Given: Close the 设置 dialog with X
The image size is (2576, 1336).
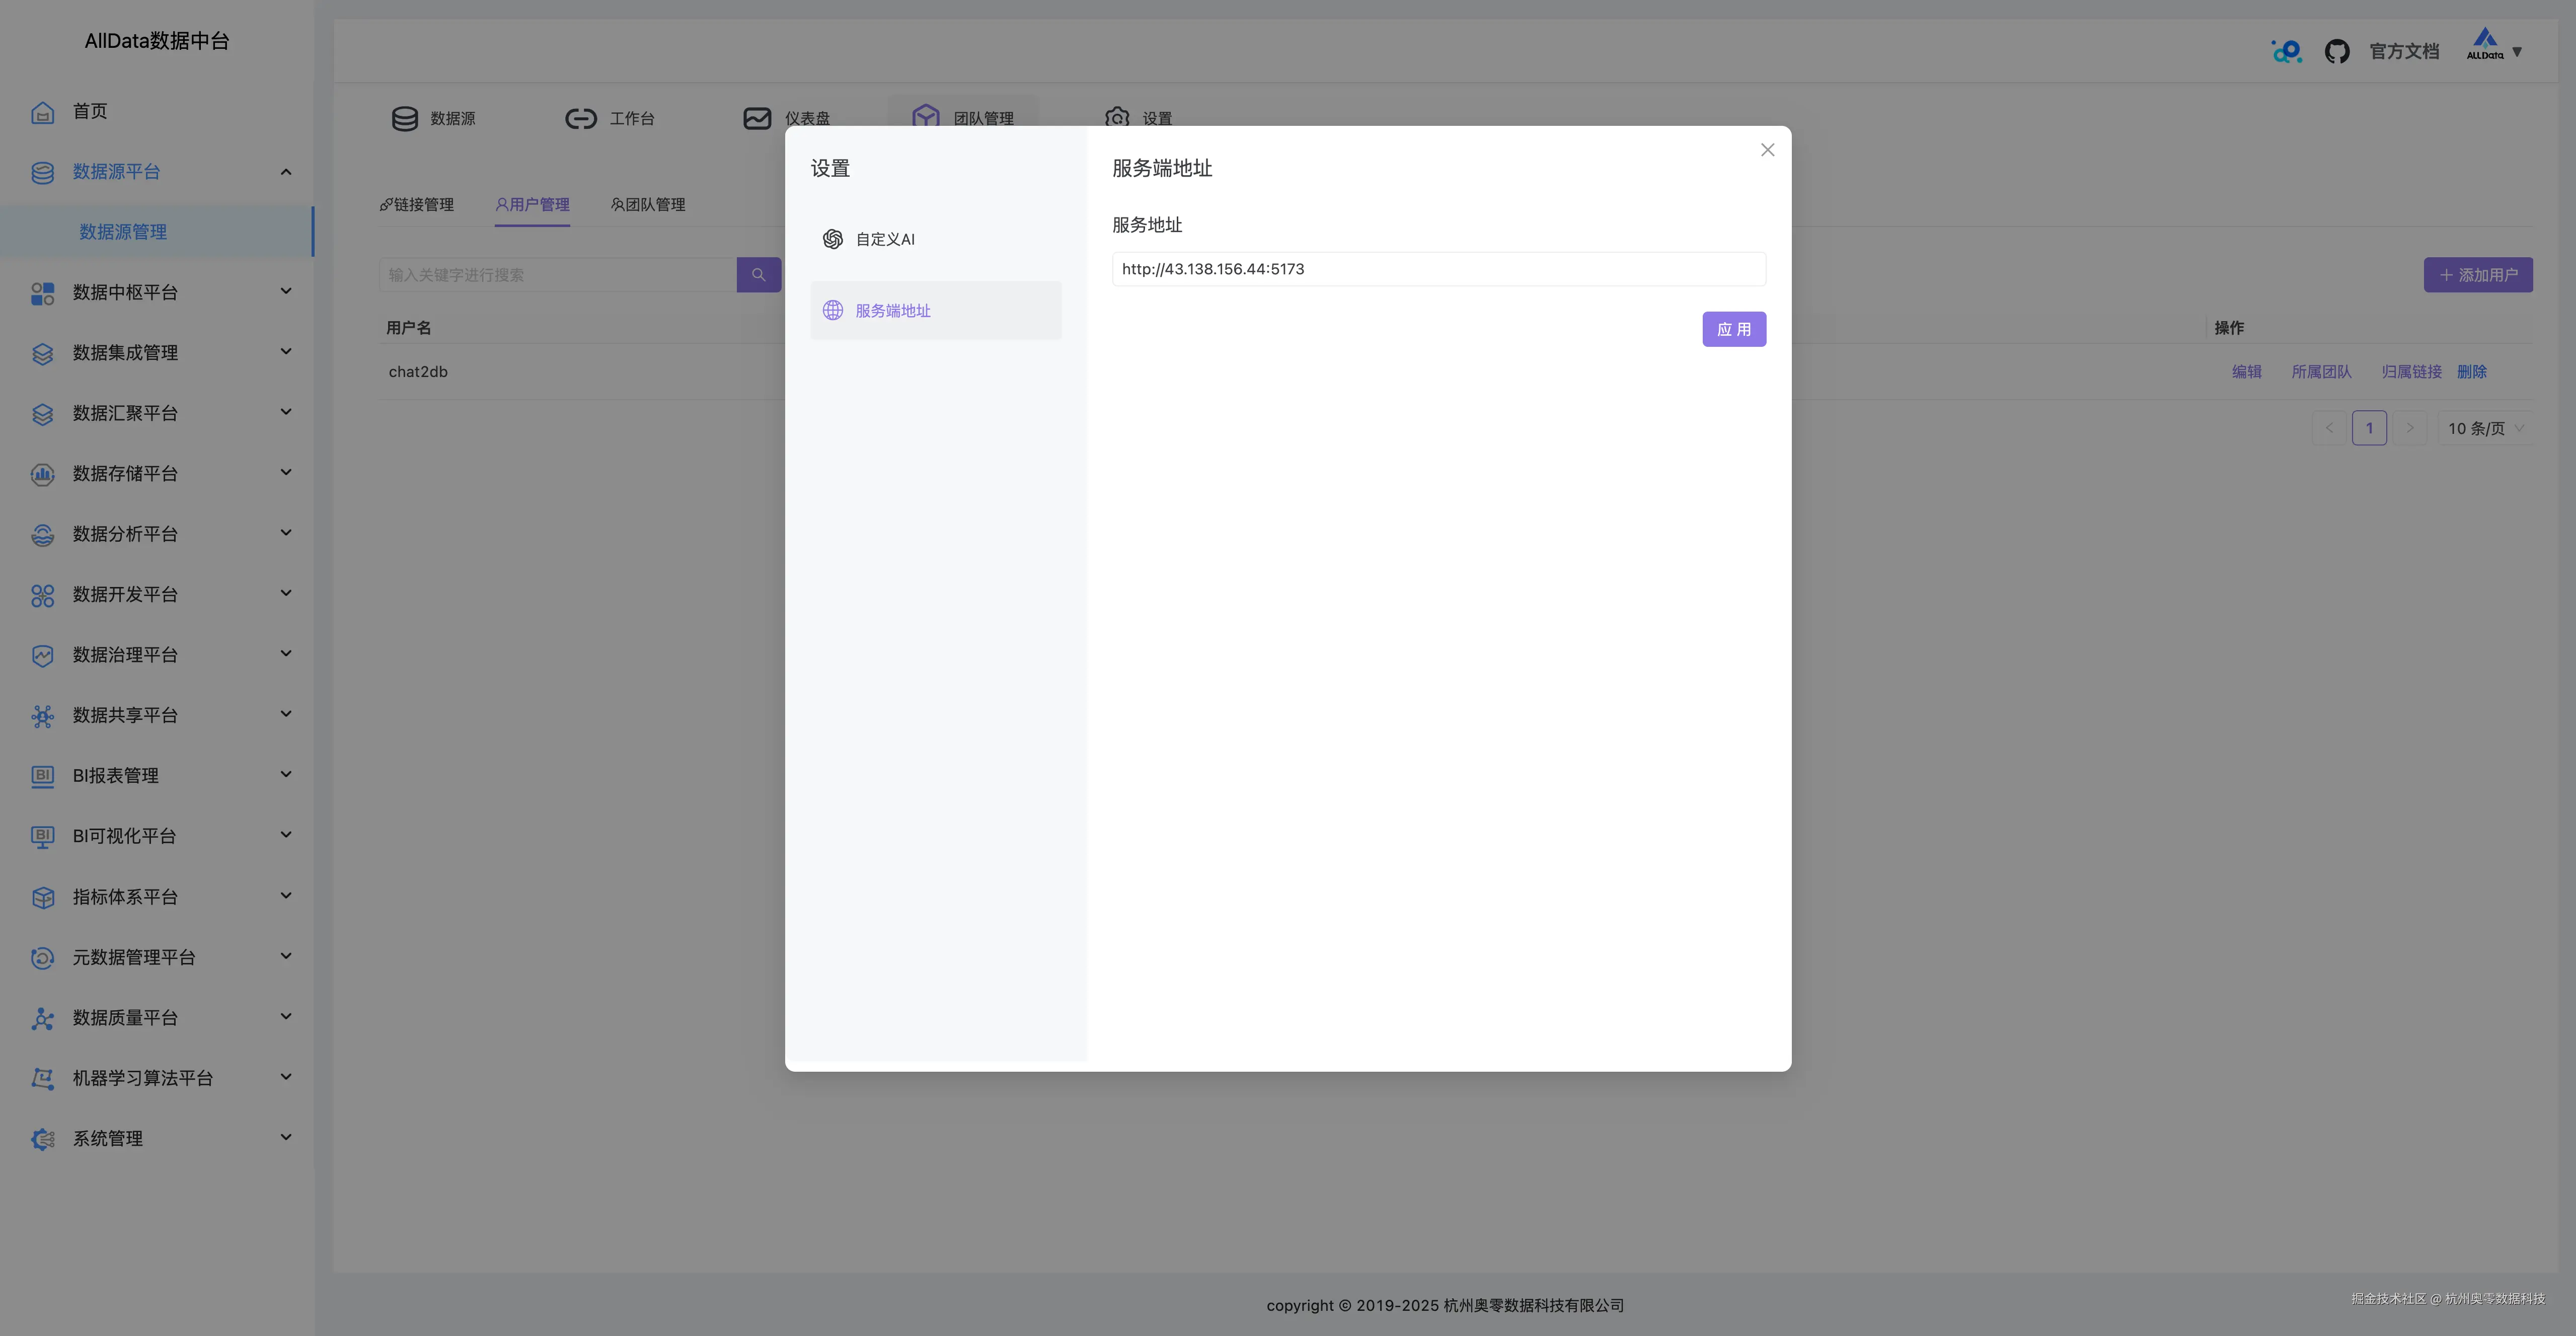Looking at the screenshot, I should coord(1767,150).
